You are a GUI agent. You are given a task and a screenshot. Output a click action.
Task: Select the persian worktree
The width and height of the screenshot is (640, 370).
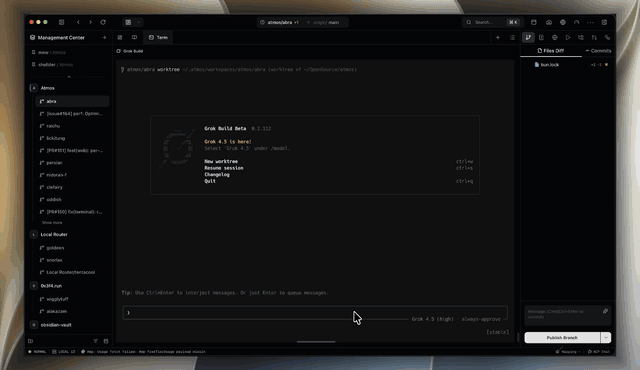point(72,163)
